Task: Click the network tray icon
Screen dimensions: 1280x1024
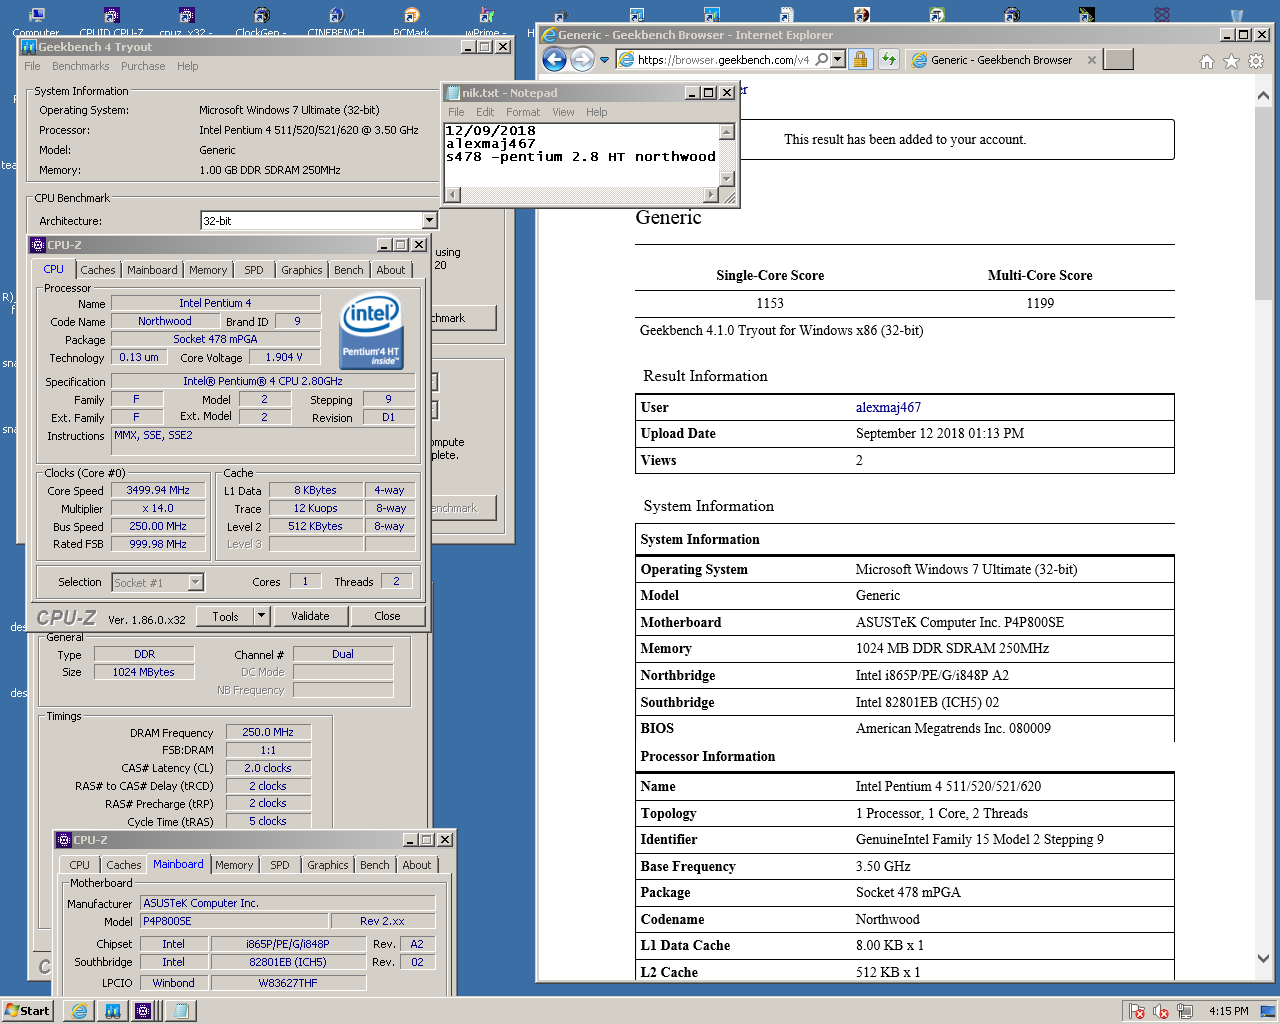Action: [x=1185, y=1011]
